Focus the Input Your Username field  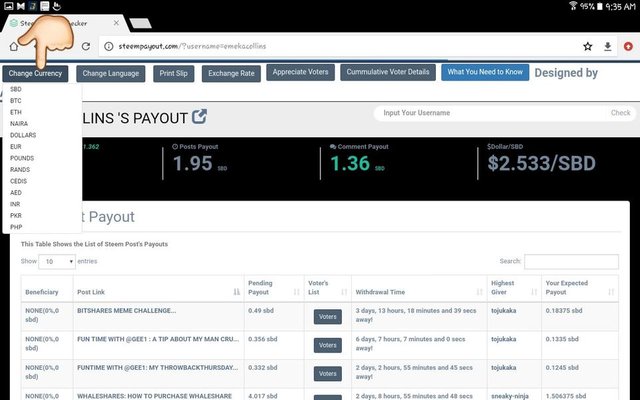pos(490,113)
